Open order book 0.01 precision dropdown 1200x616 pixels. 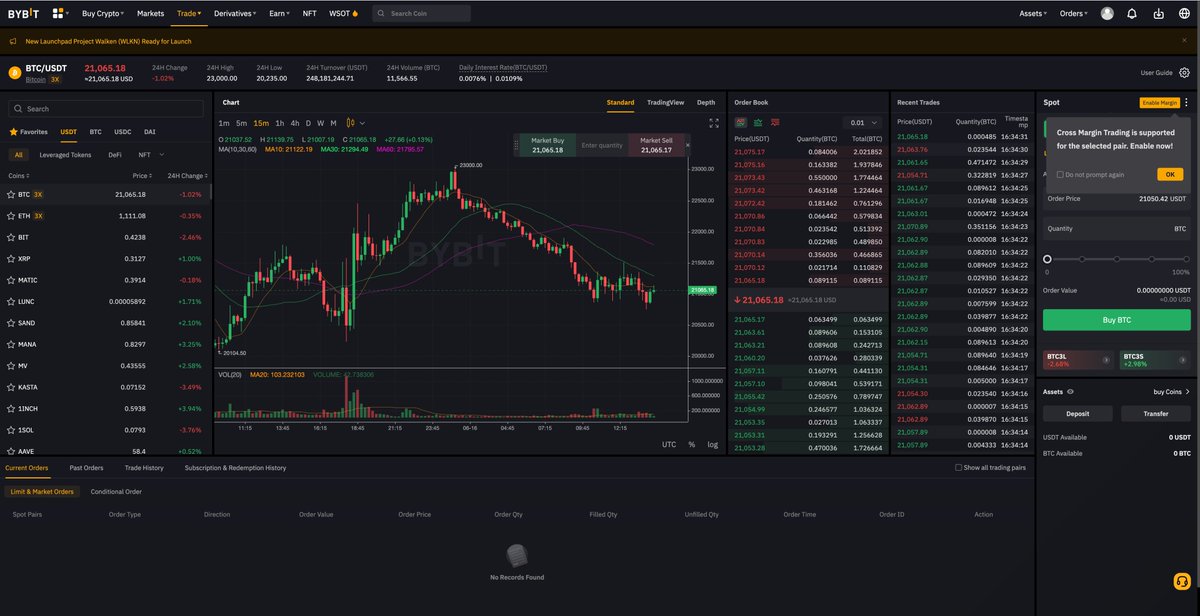click(861, 122)
